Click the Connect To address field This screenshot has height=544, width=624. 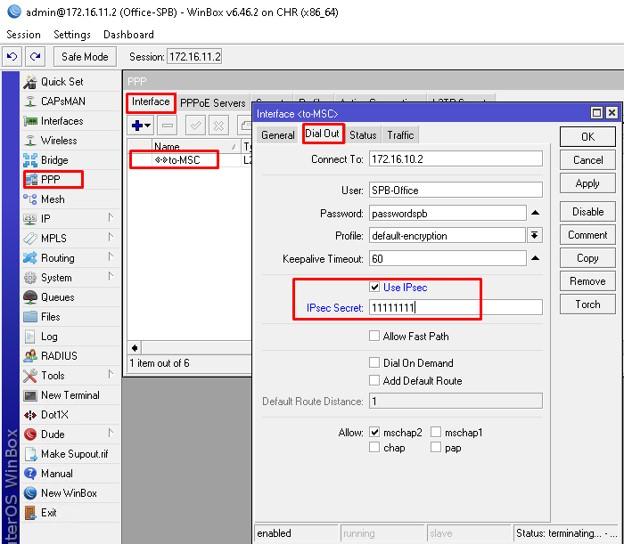tap(456, 159)
